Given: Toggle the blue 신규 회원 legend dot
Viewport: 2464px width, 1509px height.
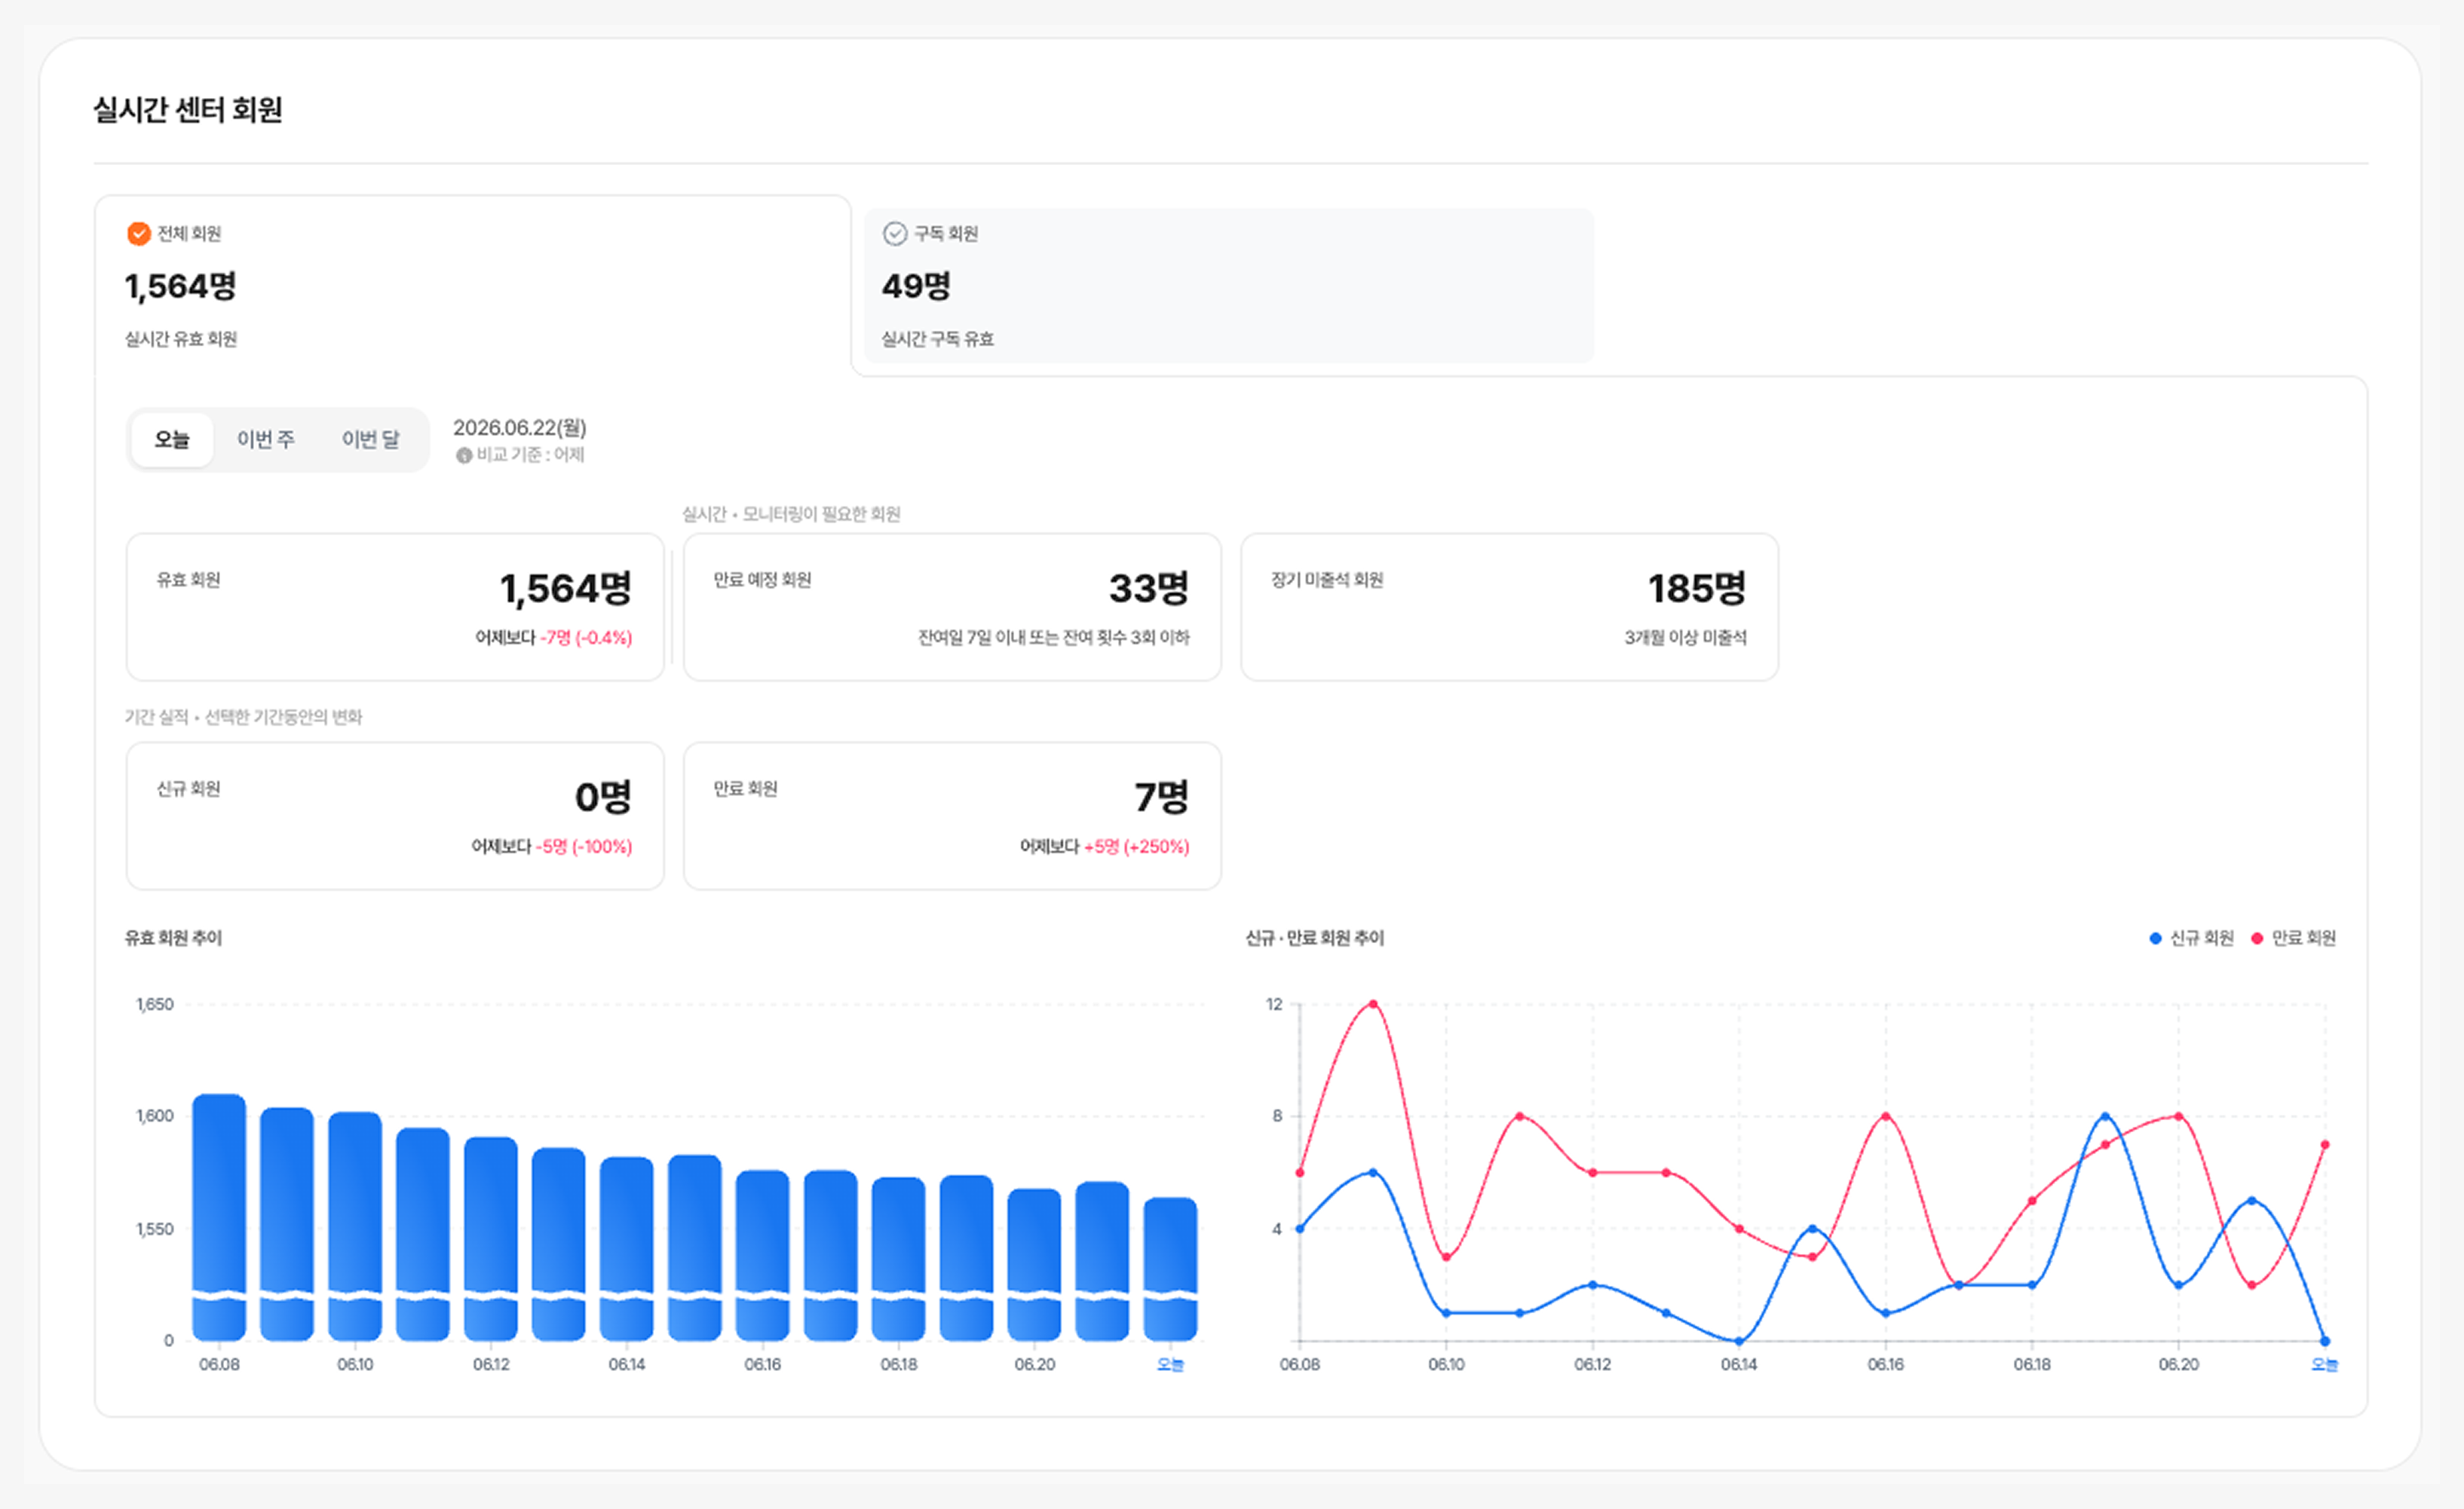Looking at the screenshot, I should coord(2155,938).
